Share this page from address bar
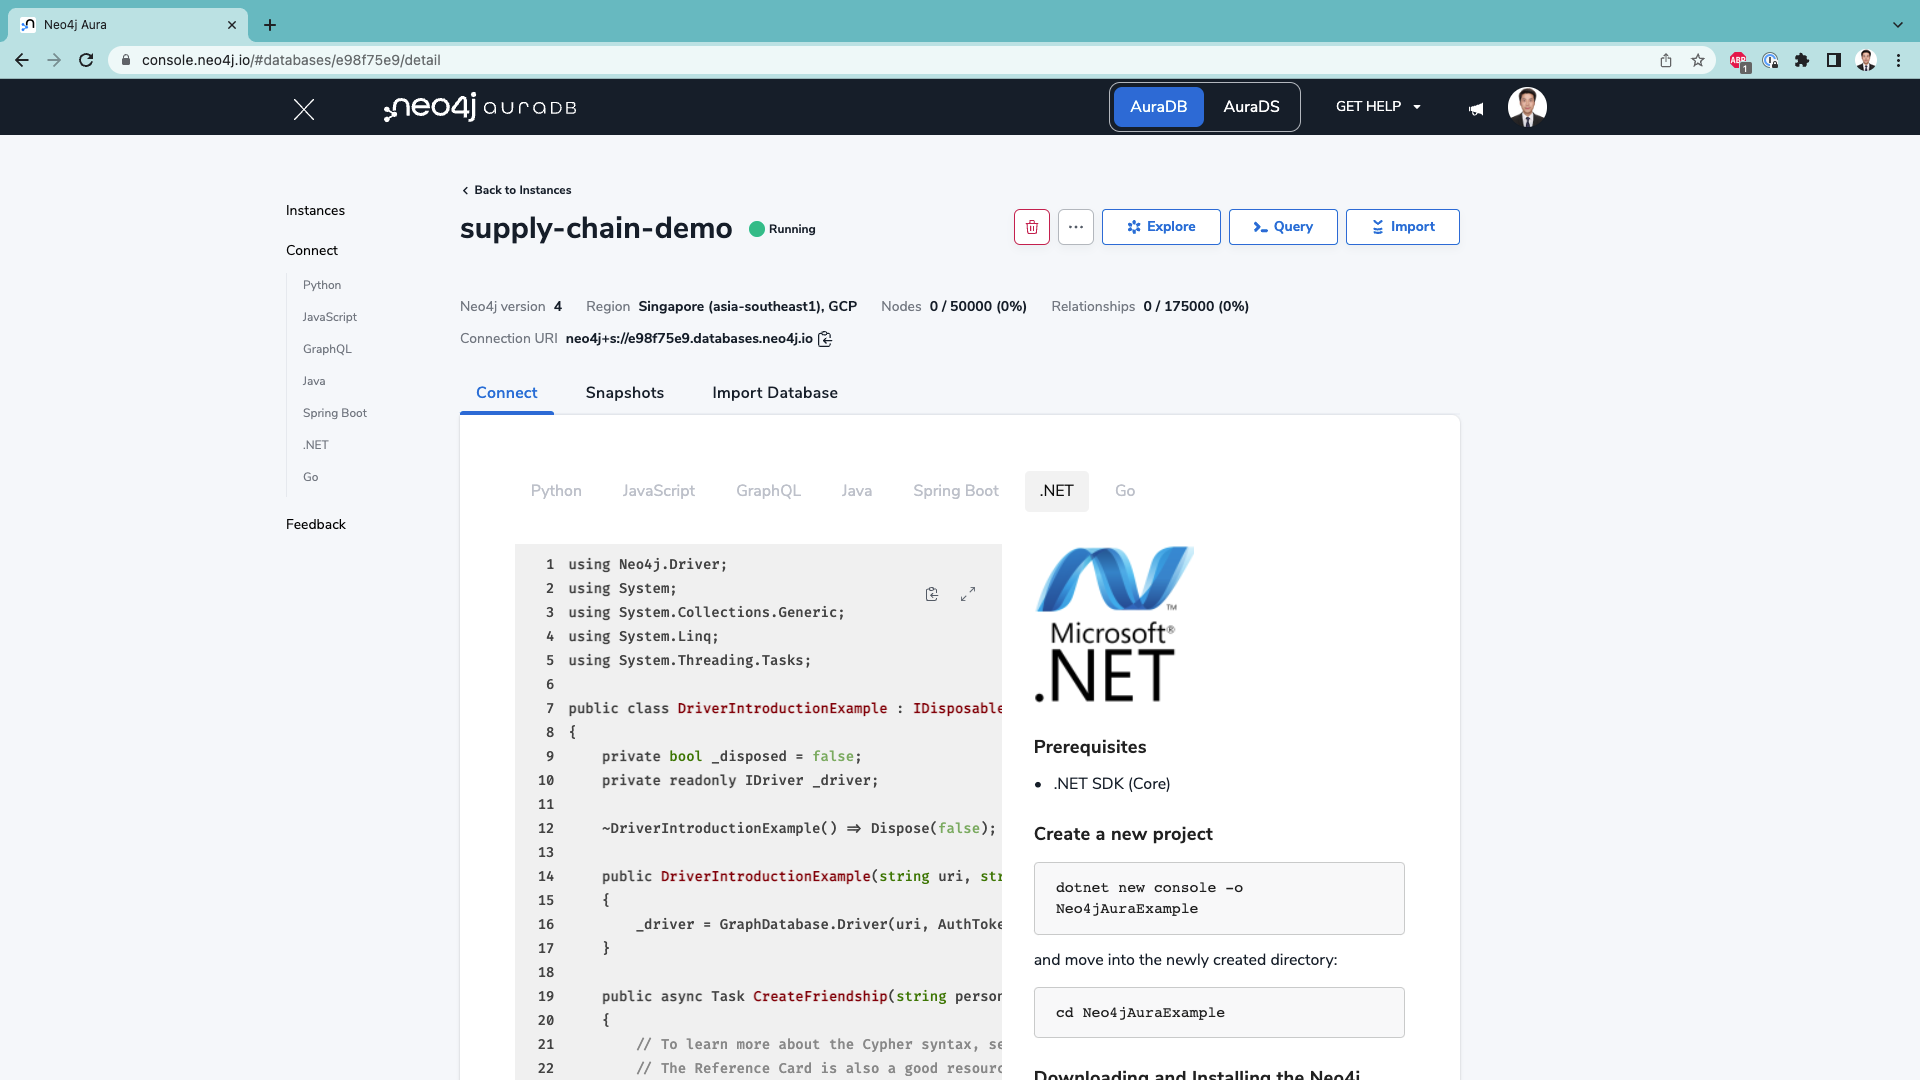This screenshot has height=1080, width=1920. pyautogui.click(x=1666, y=60)
